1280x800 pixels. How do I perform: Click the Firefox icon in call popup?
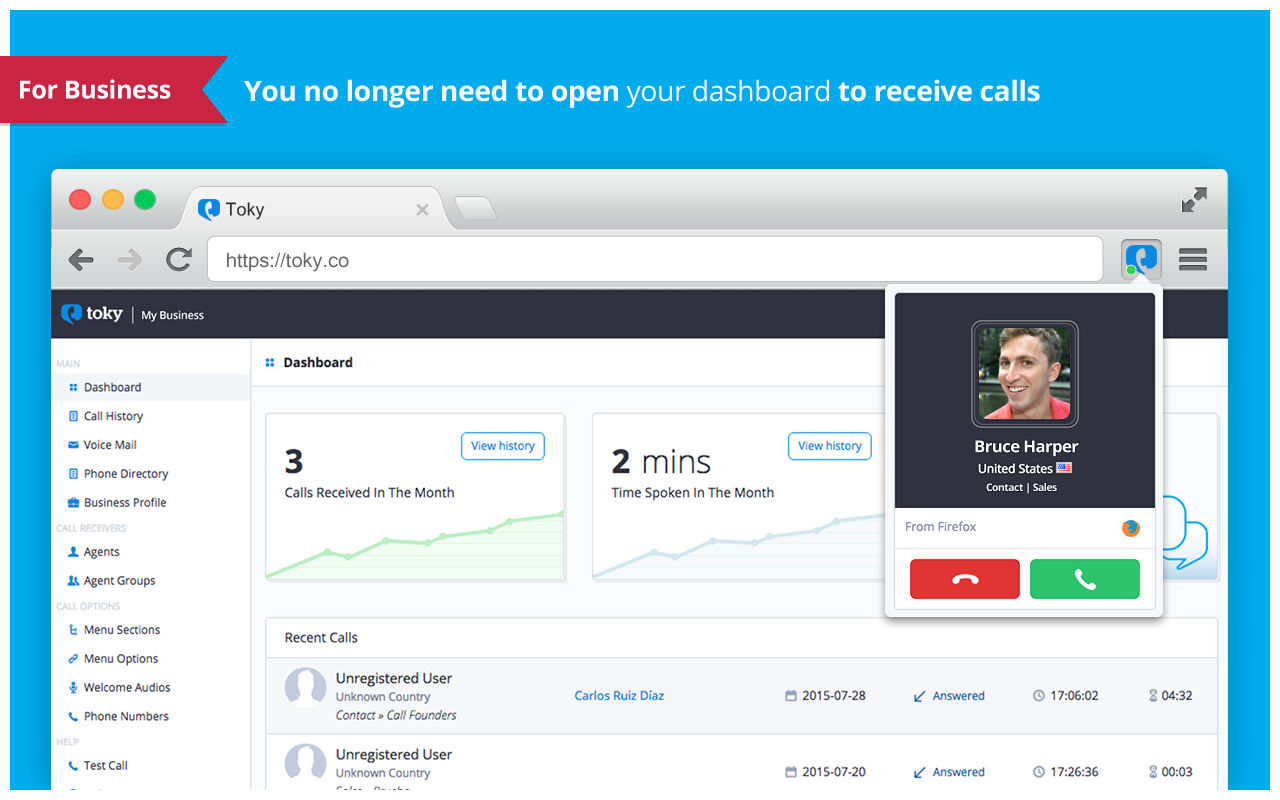(1130, 528)
